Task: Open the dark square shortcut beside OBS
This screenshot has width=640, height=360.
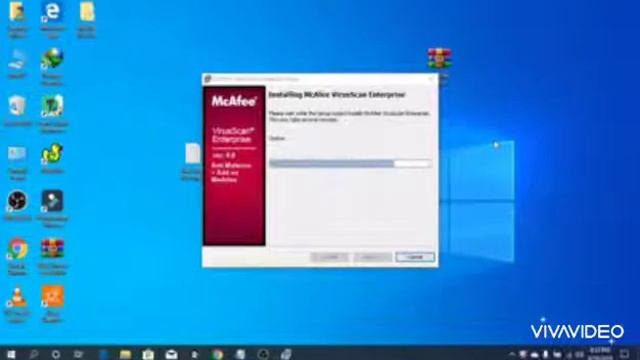Action: pyautogui.click(x=52, y=207)
